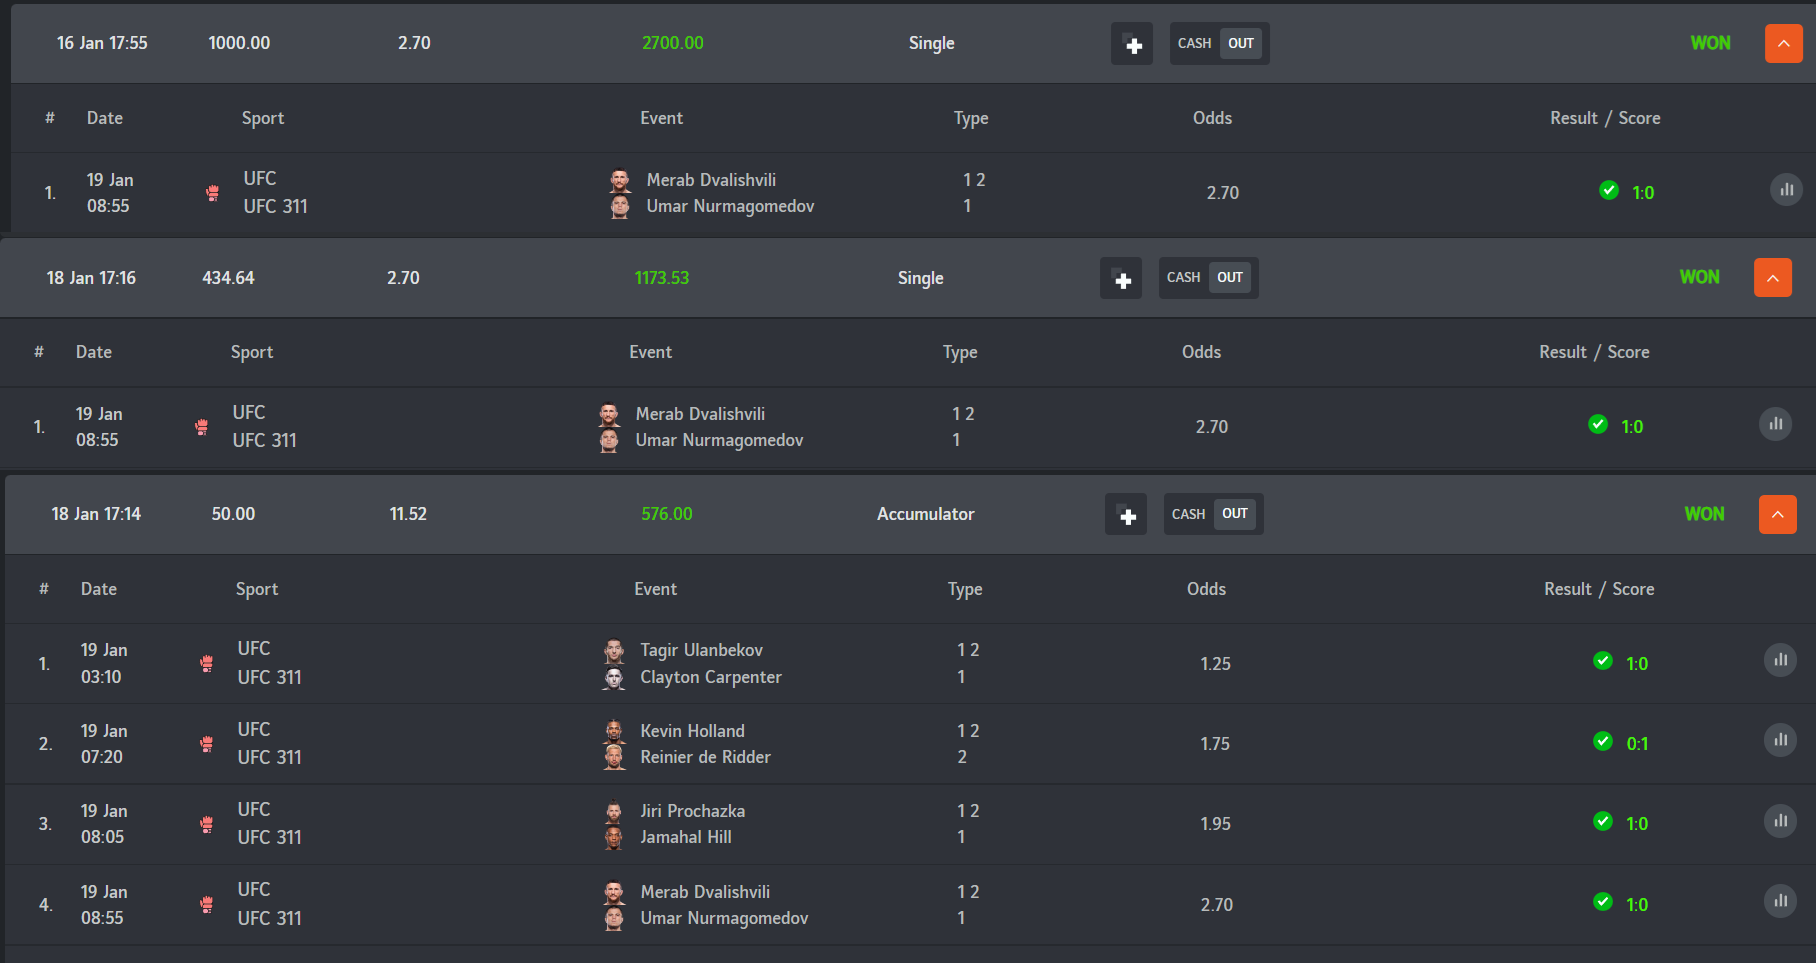This screenshot has height=963, width=1816.
Task: Collapse the 16 Jan 17:55 bet details
Action: tap(1783, 44)
